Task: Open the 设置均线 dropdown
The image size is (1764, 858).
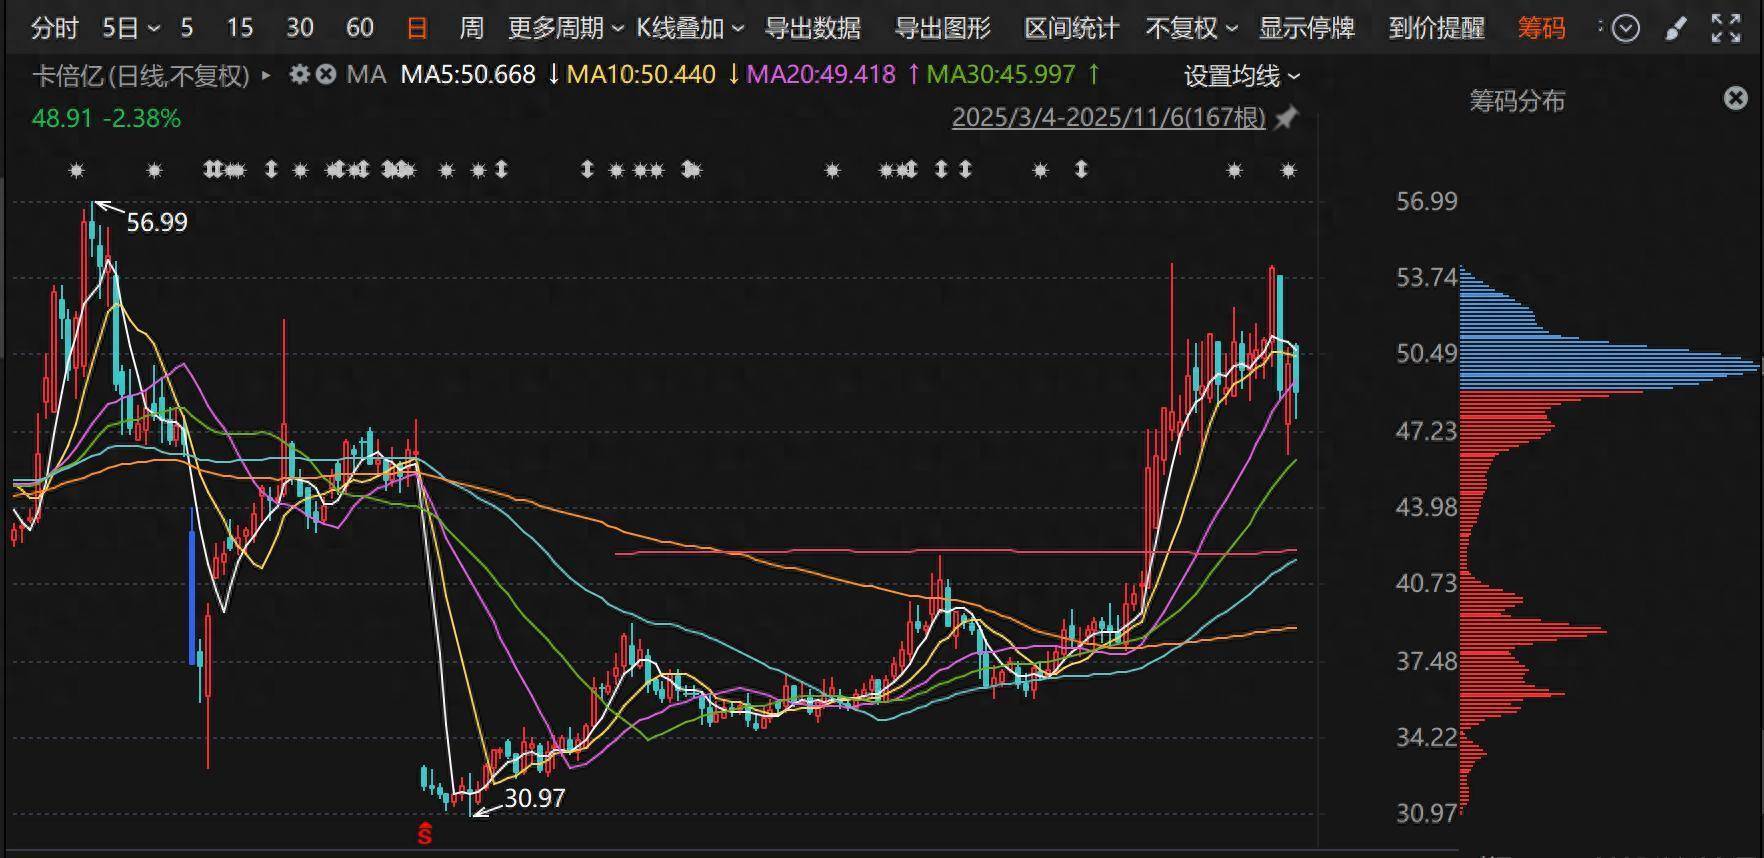Action: click(x=1241, y=76)
